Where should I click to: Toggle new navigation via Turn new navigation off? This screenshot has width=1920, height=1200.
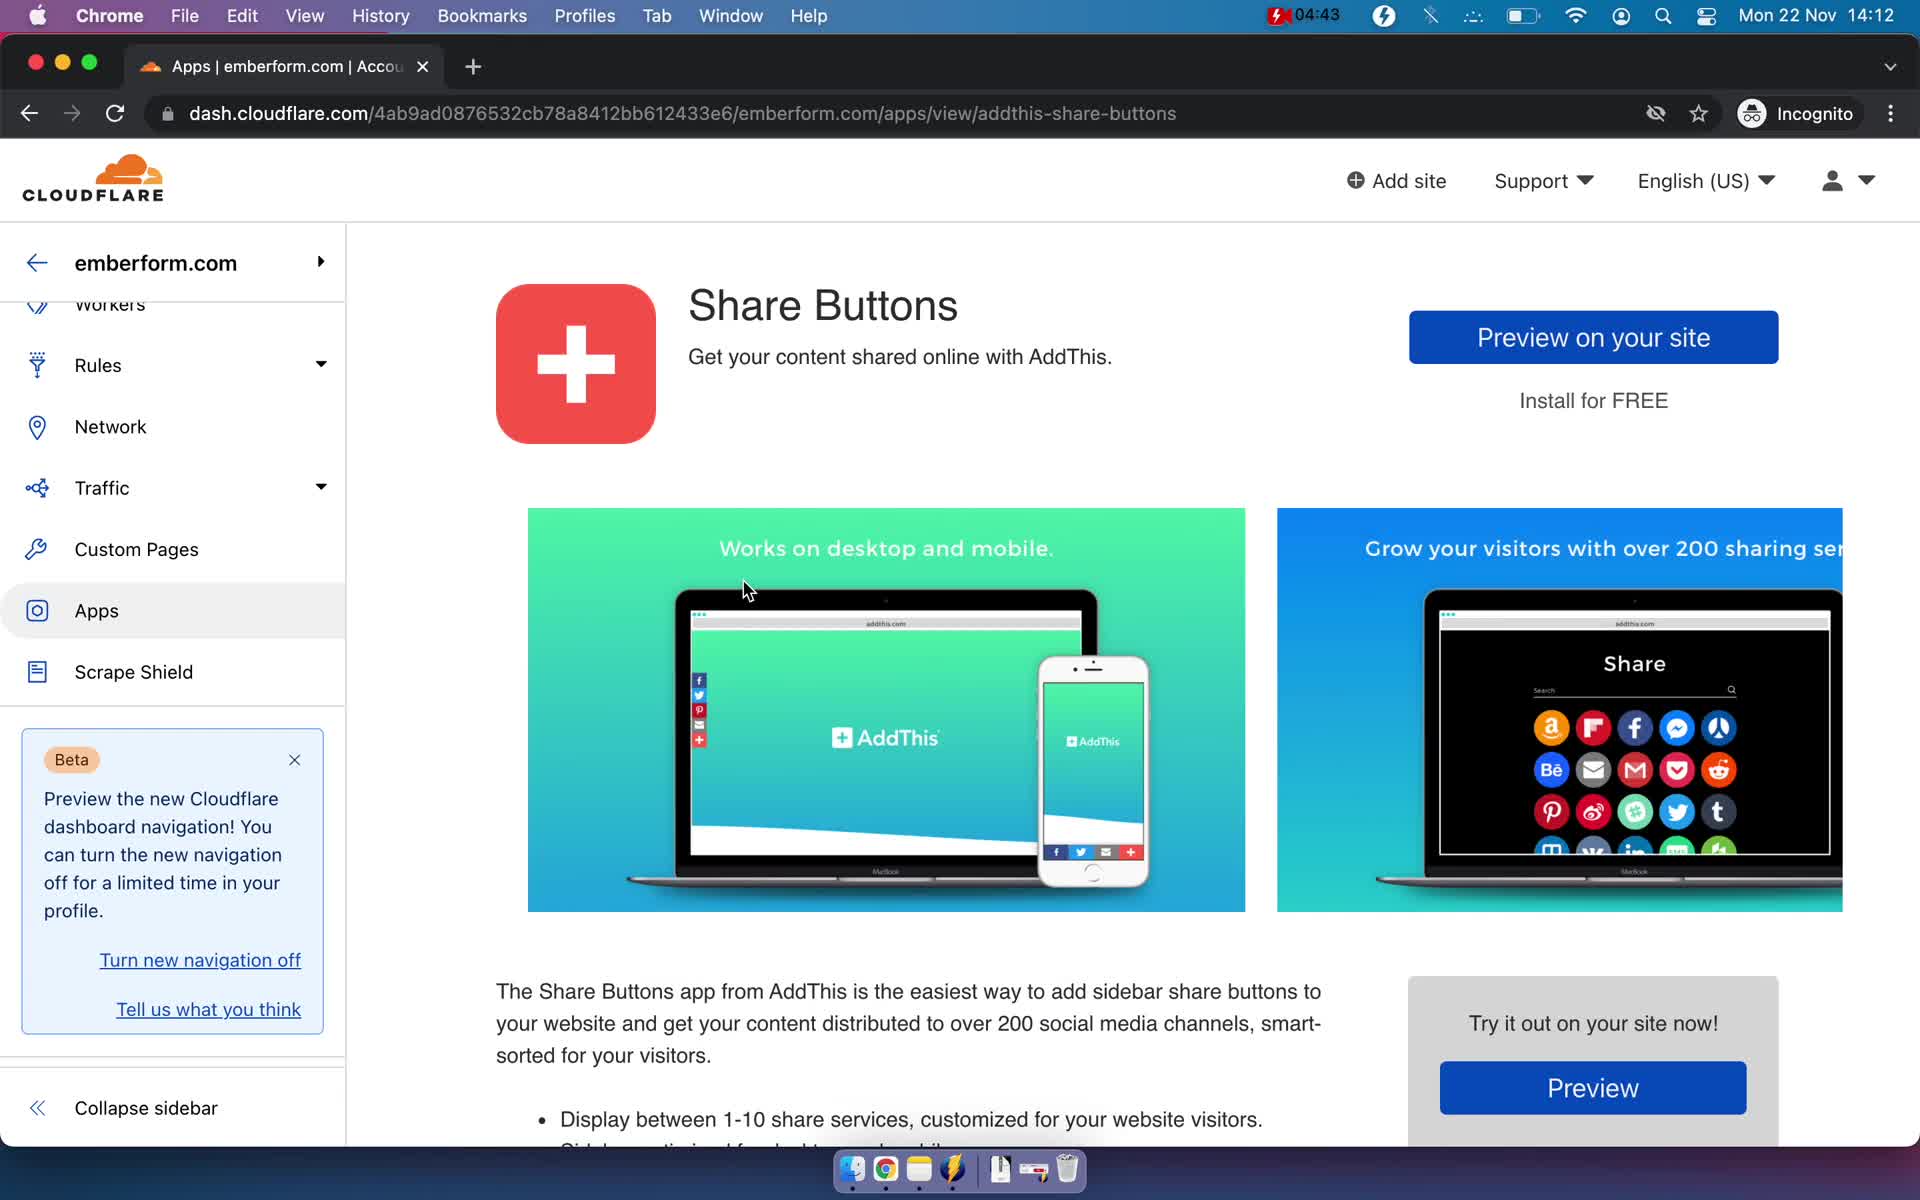click(200, 959)
